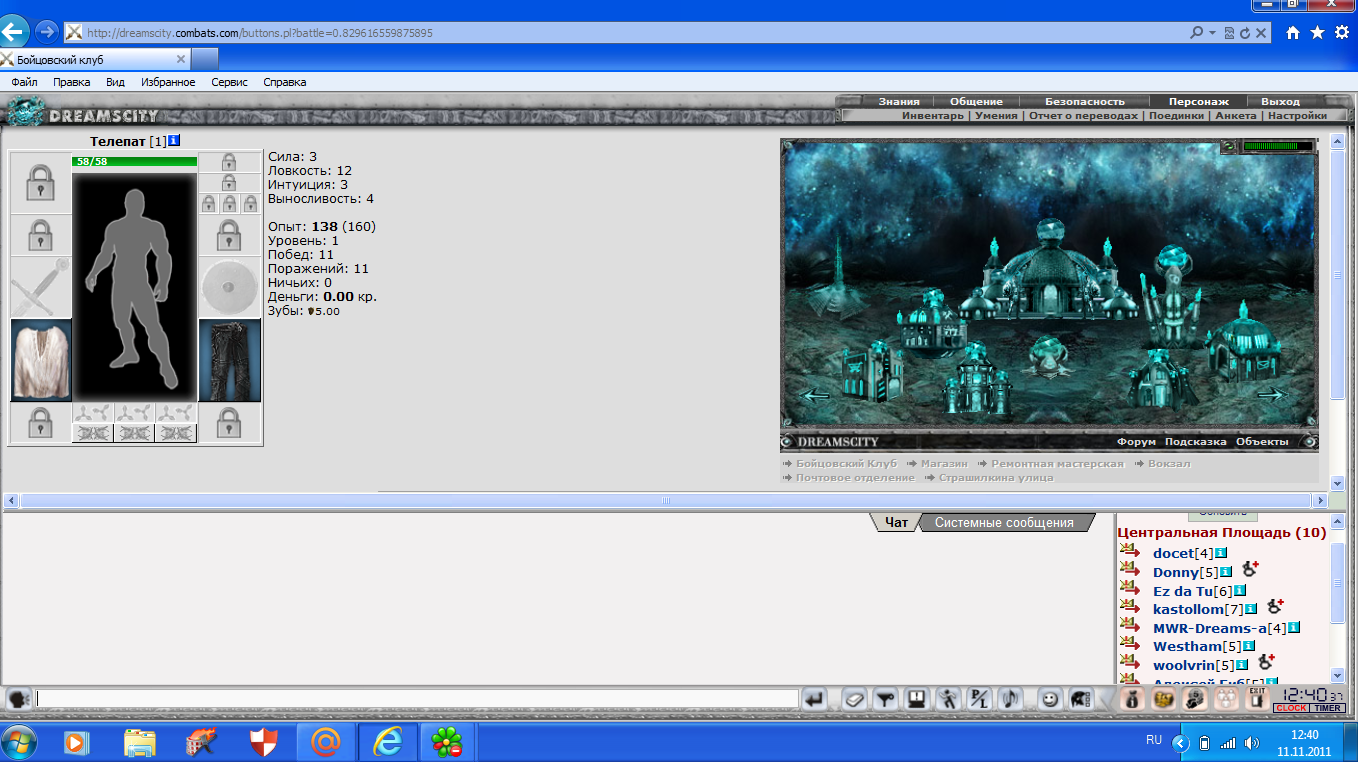1366x768 pixels.
Task: Click the player list scroll down arrow
Action: tap(1338, 676)
